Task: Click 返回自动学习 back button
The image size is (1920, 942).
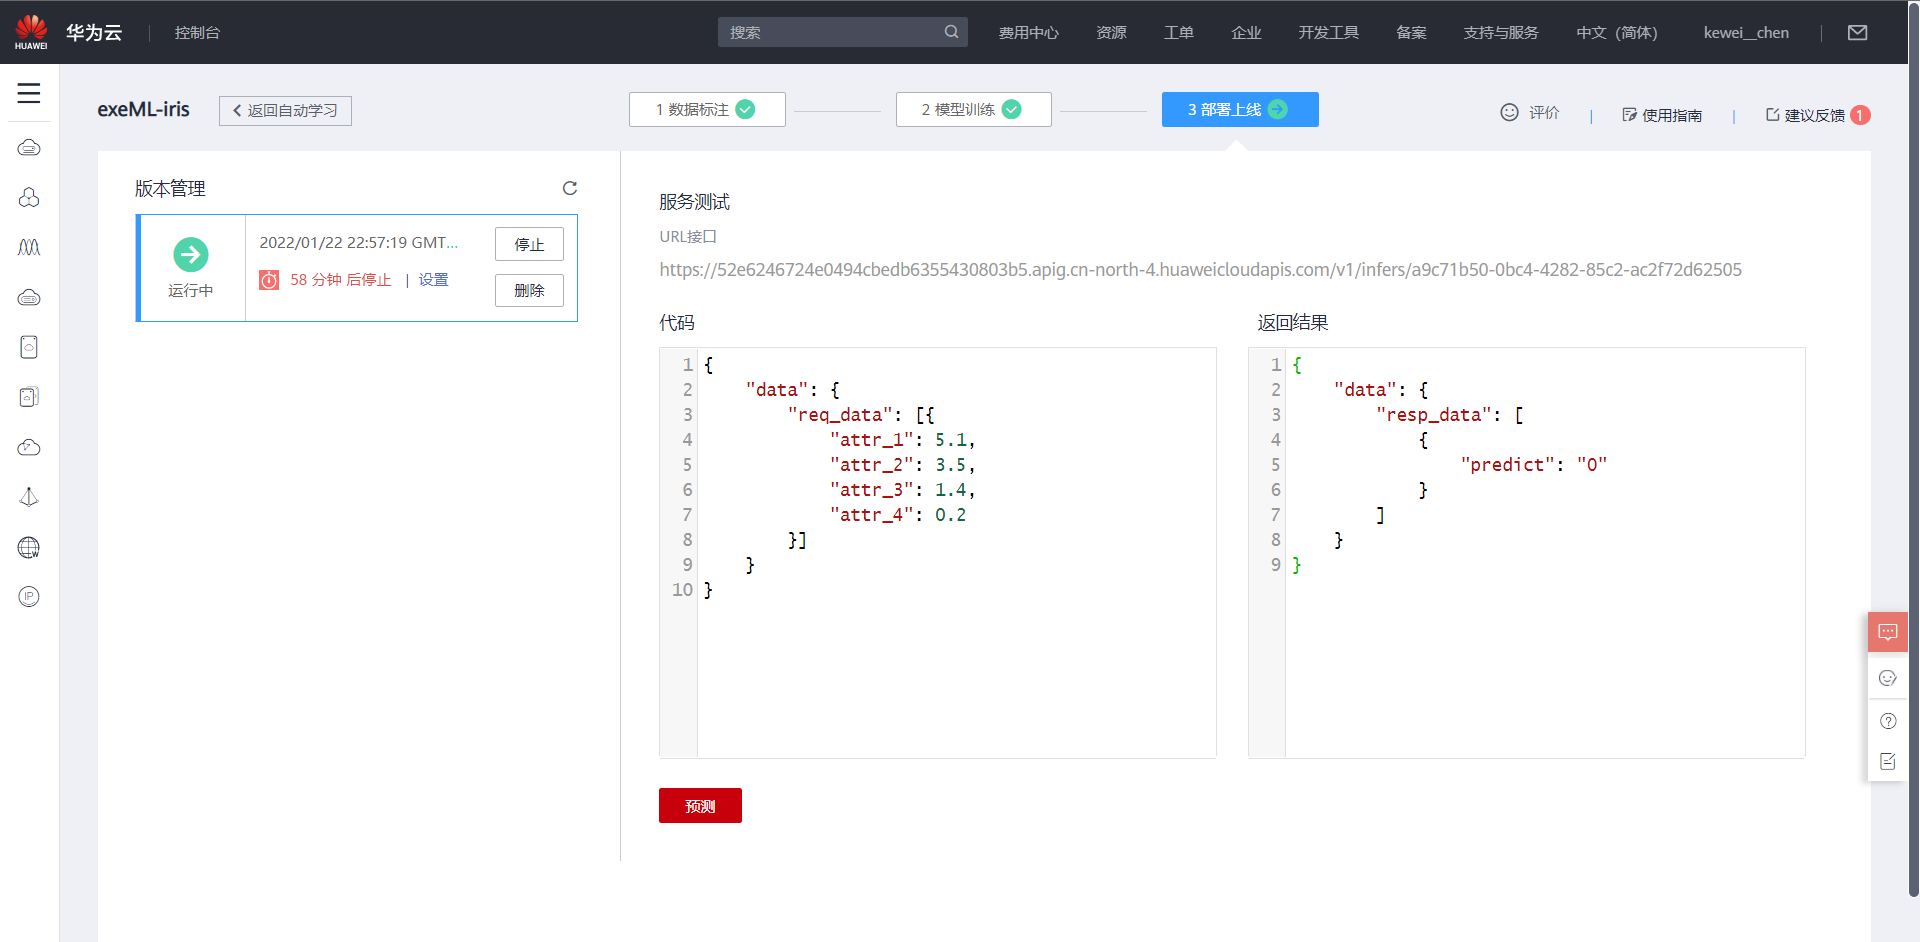Action: coord(285,110)
